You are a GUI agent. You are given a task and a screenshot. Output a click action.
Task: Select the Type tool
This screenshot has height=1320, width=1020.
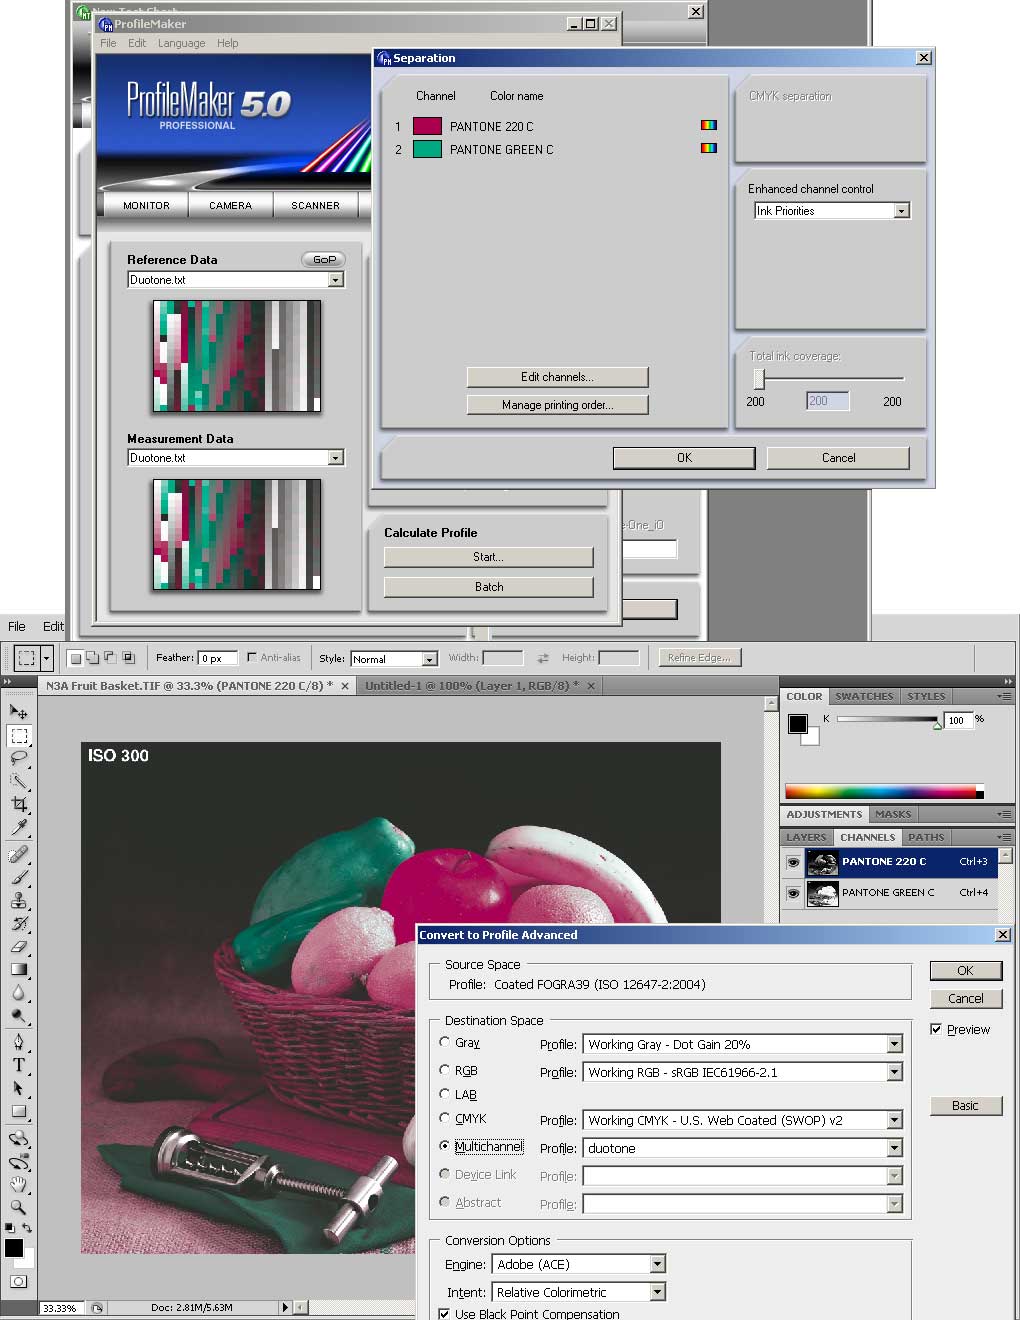coord(19,1065)
